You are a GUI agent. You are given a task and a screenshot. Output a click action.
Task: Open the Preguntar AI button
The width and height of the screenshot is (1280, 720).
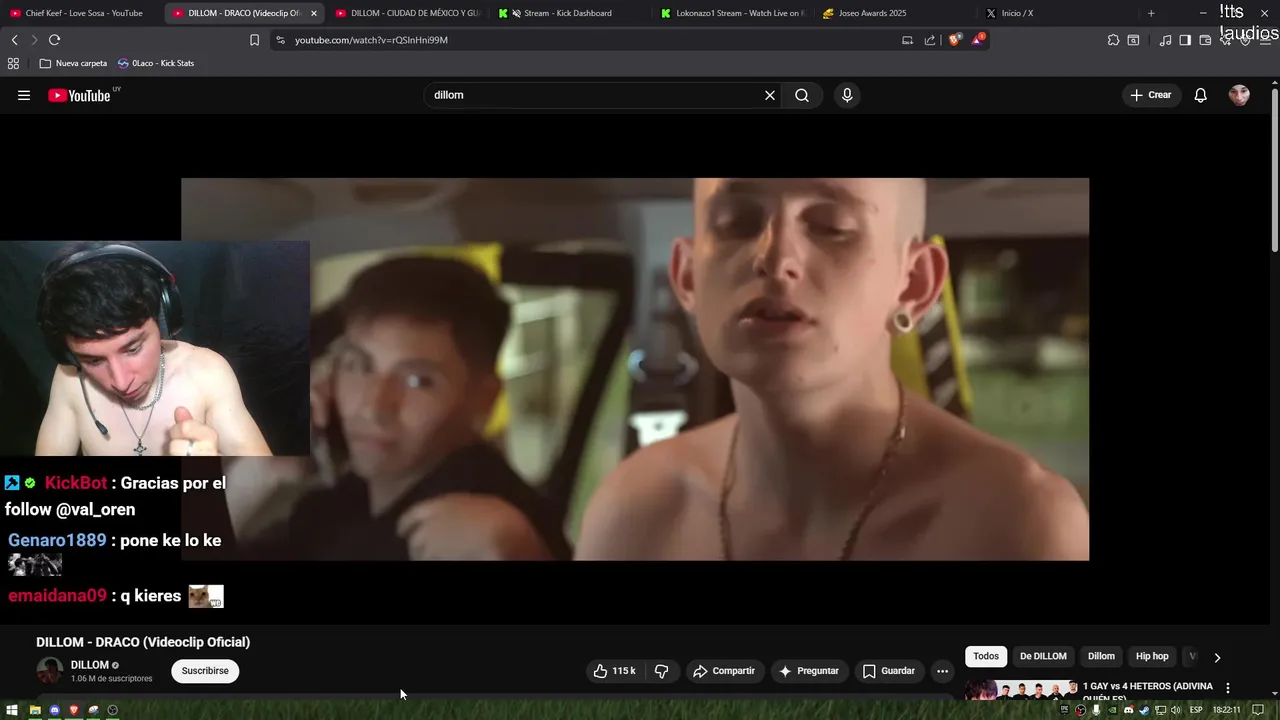point(809,671)
